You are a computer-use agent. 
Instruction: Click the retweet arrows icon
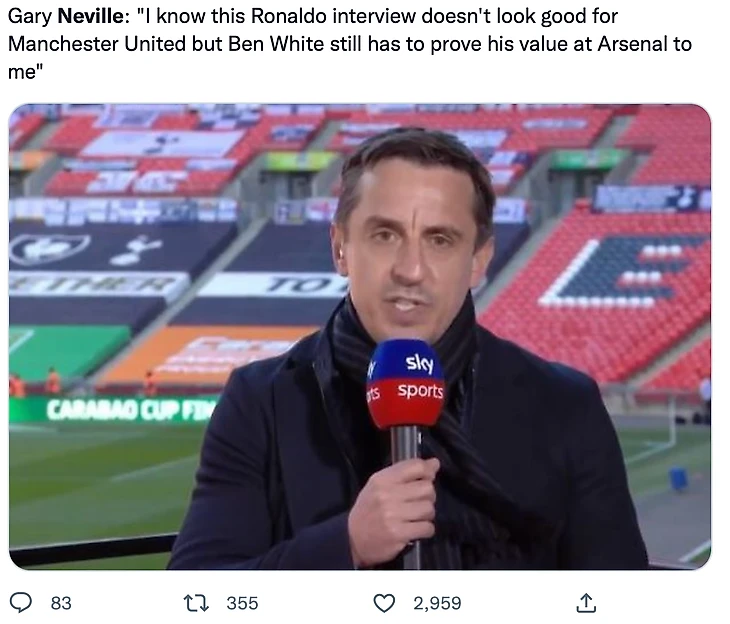point(196,602)
